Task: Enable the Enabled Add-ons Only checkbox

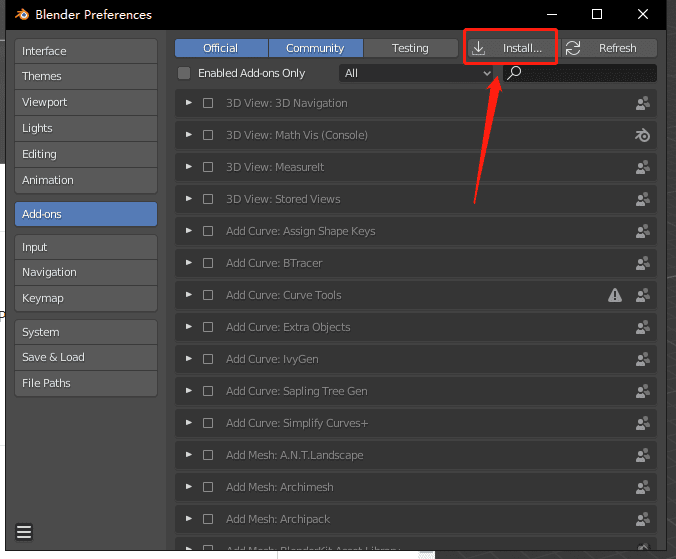Action: pyautogui.click(x=184, y=73)
